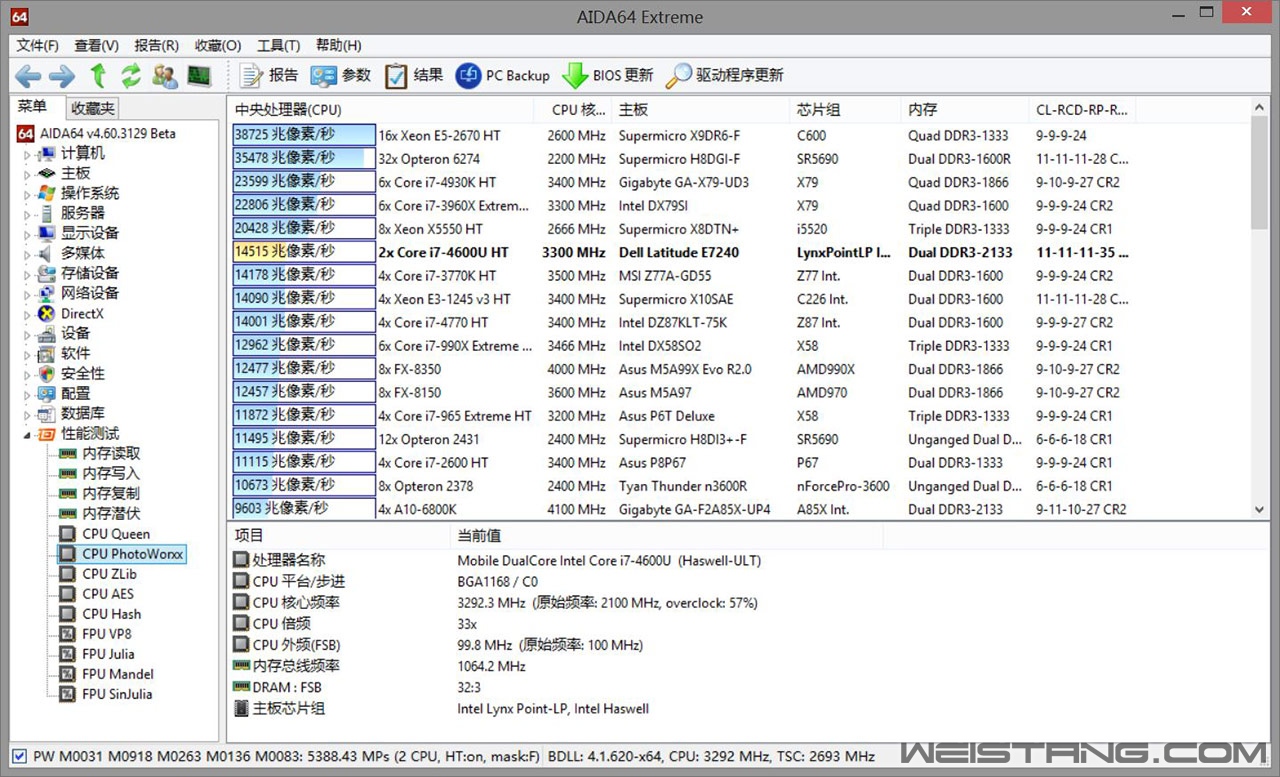Screen dimensions: 1280x777
Task: Expand the 操作系统 tree node
Action: point(28,194)
